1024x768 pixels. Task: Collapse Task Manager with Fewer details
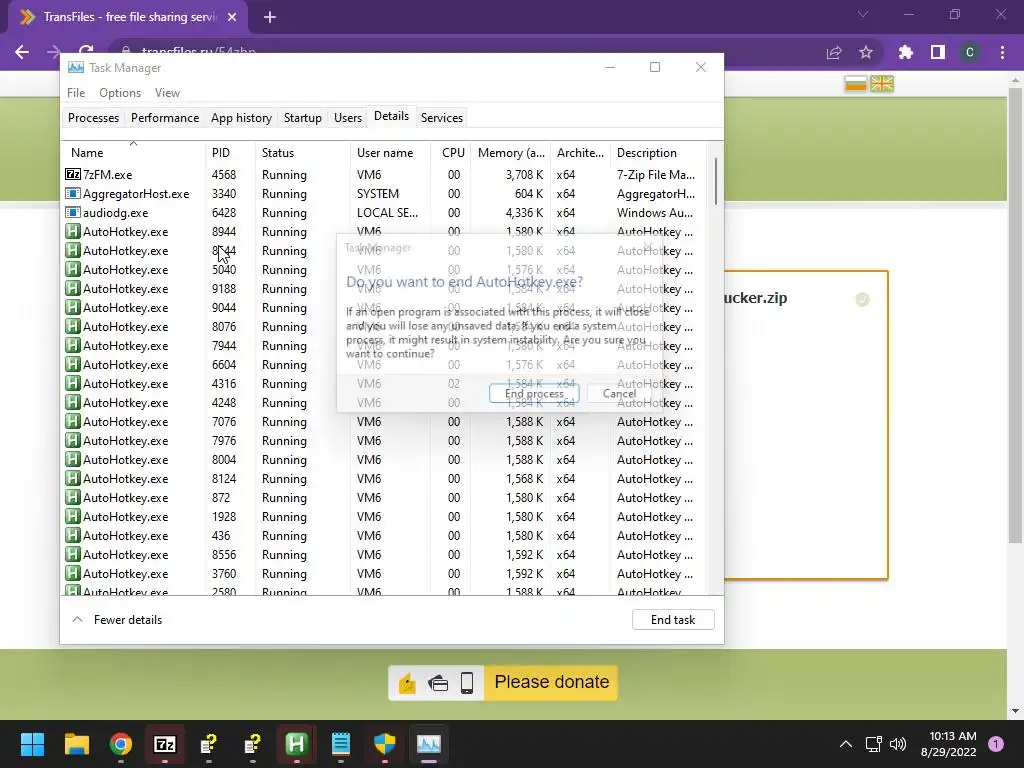coord(117,620)
